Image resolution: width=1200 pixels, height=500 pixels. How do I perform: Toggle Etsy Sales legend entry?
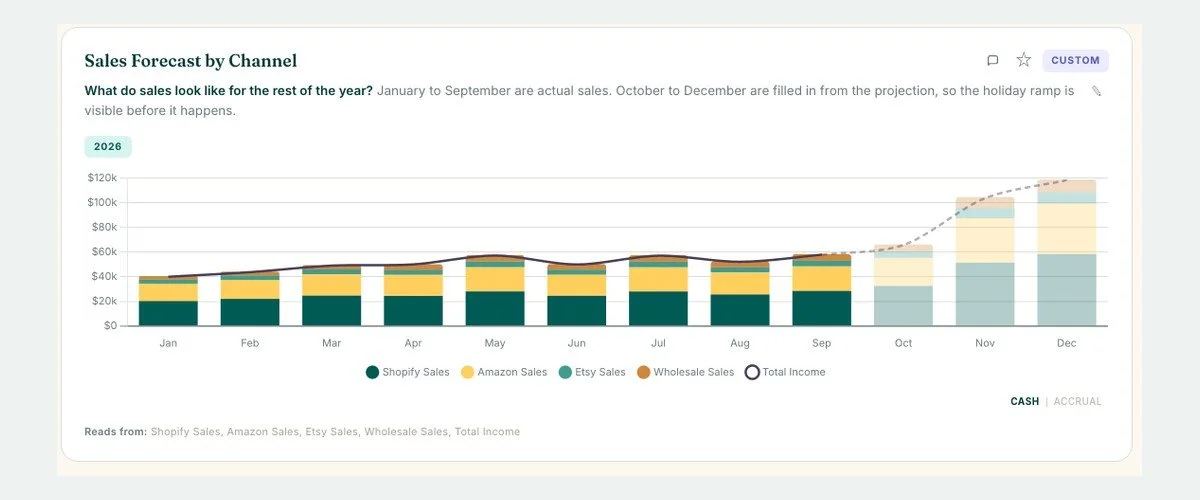point(592,372)
